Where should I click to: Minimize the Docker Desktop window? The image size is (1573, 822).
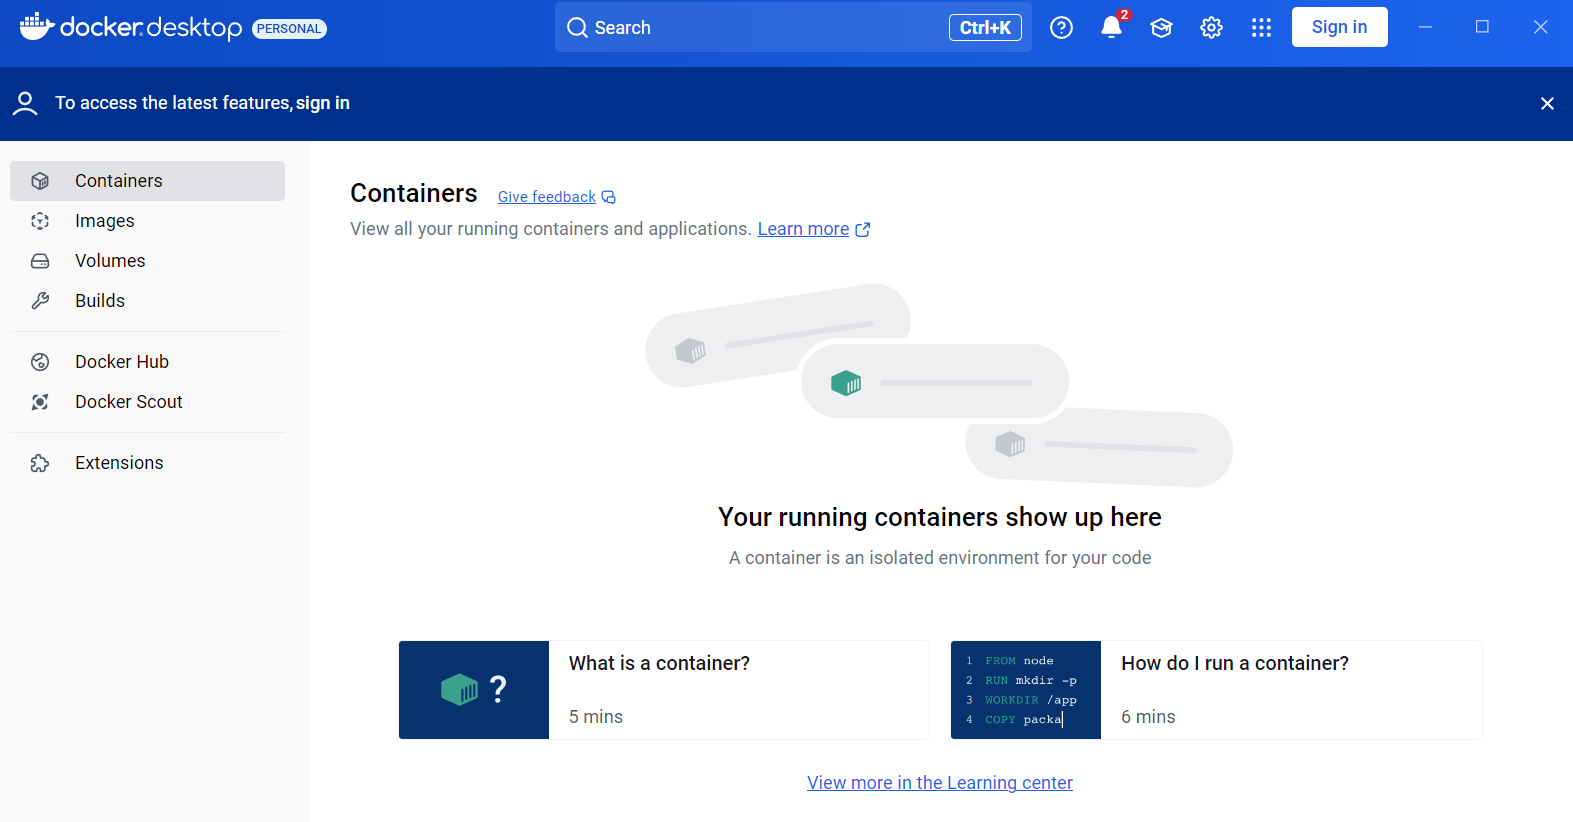[x=1425, y=27]
